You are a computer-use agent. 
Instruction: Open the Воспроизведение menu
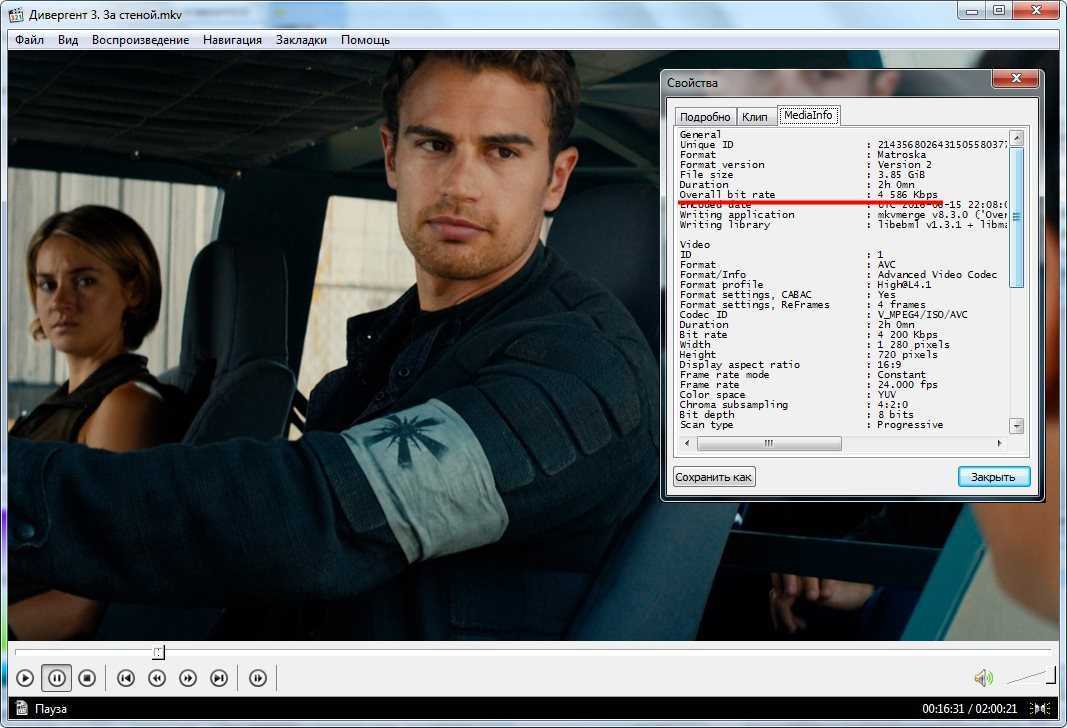(140, 40)
